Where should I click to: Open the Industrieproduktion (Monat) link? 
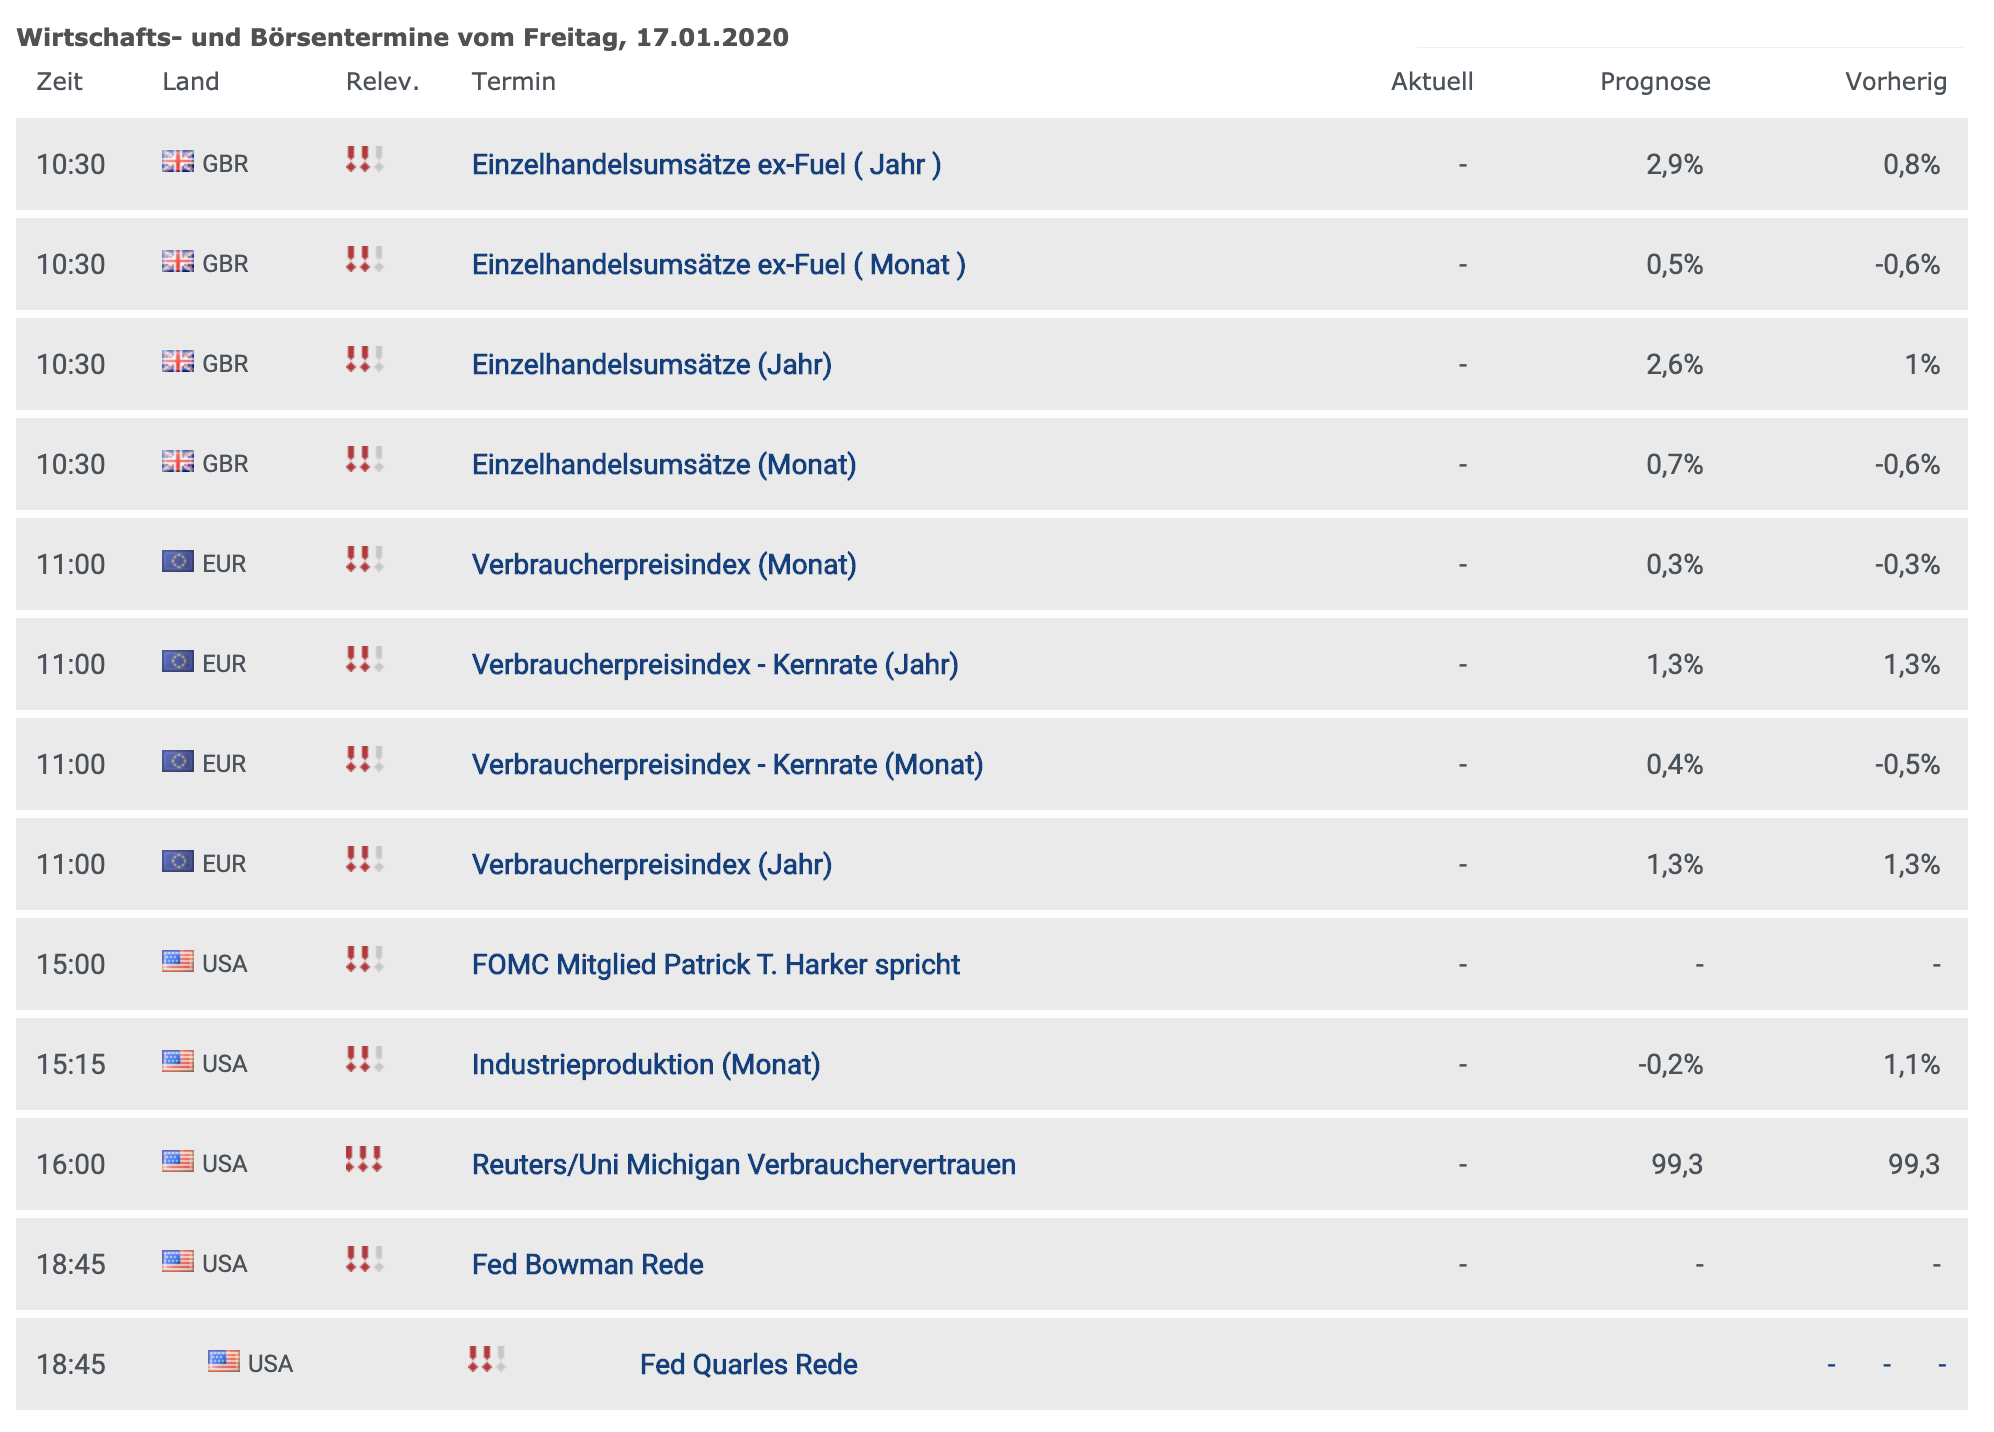646,1064
